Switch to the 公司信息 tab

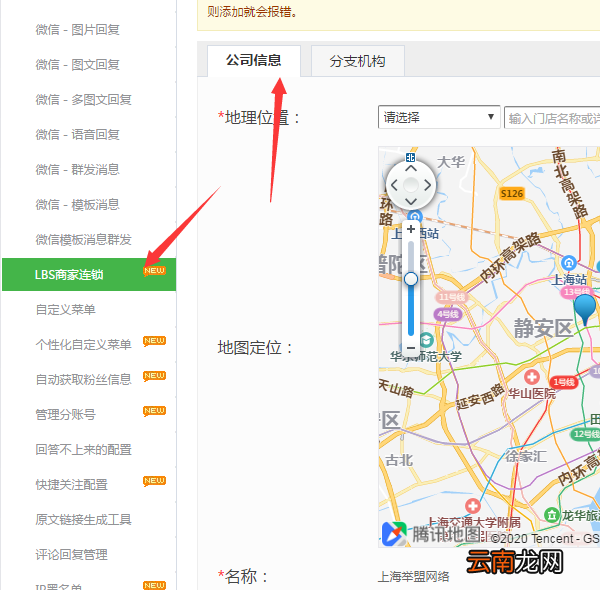[254, 61]
